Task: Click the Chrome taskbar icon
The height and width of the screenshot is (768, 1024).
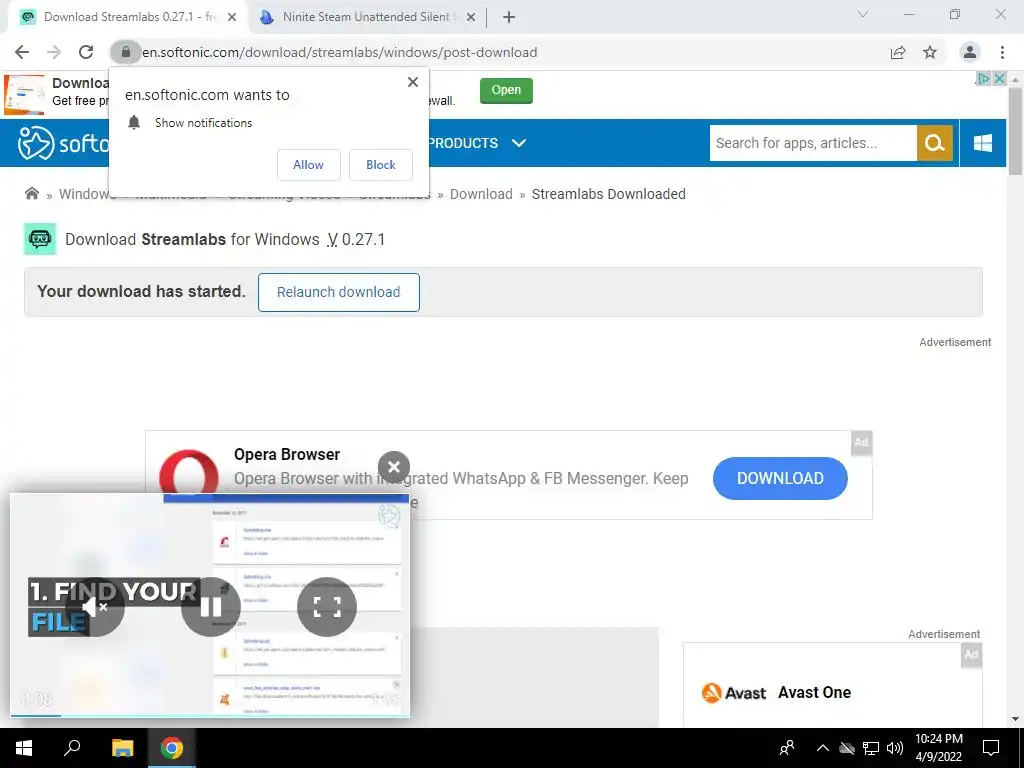Action: pos(172,748)
